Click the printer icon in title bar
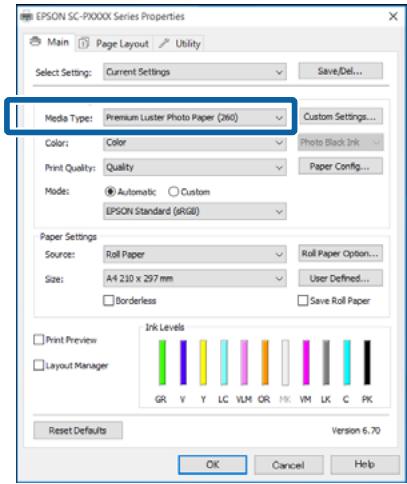This screenshot has width=407, height=484. pos(27,16)
